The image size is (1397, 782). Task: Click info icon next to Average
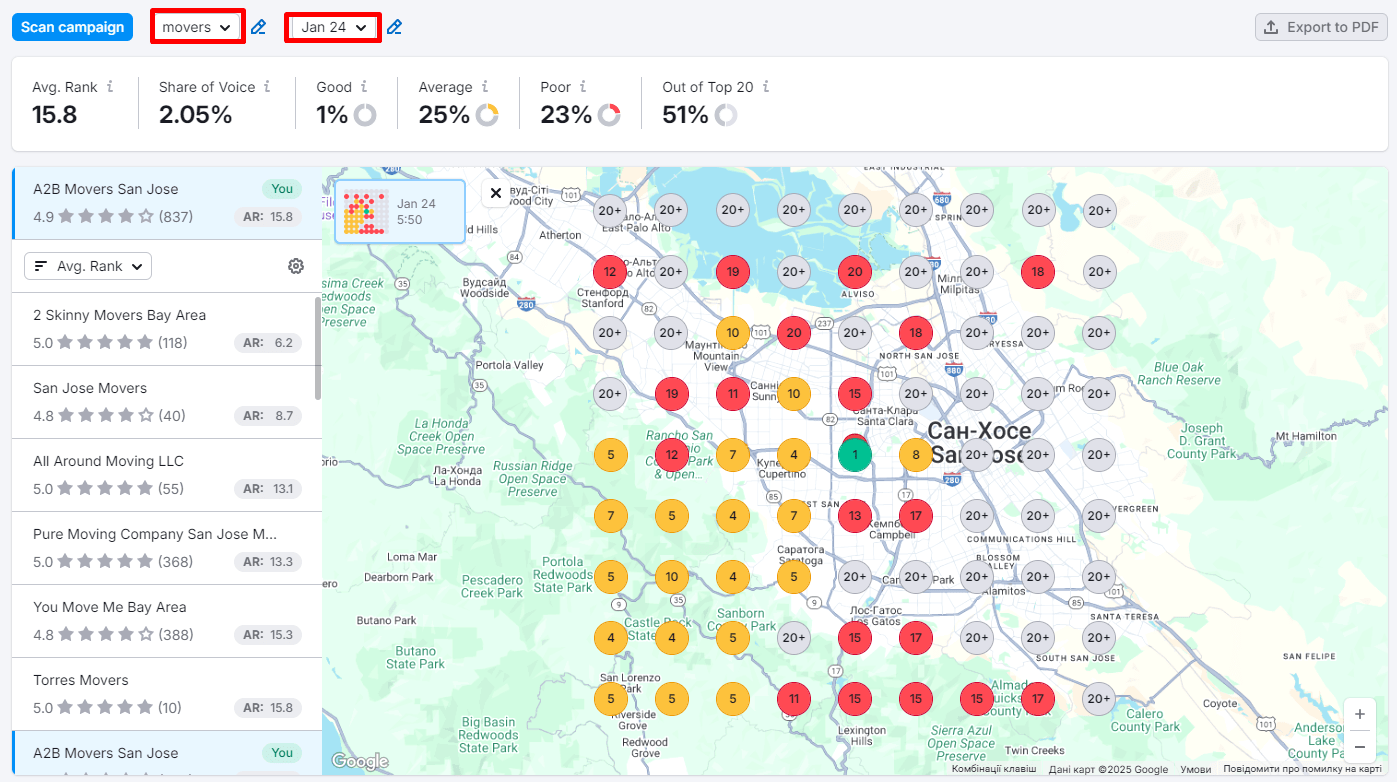(x=485, y=87)
